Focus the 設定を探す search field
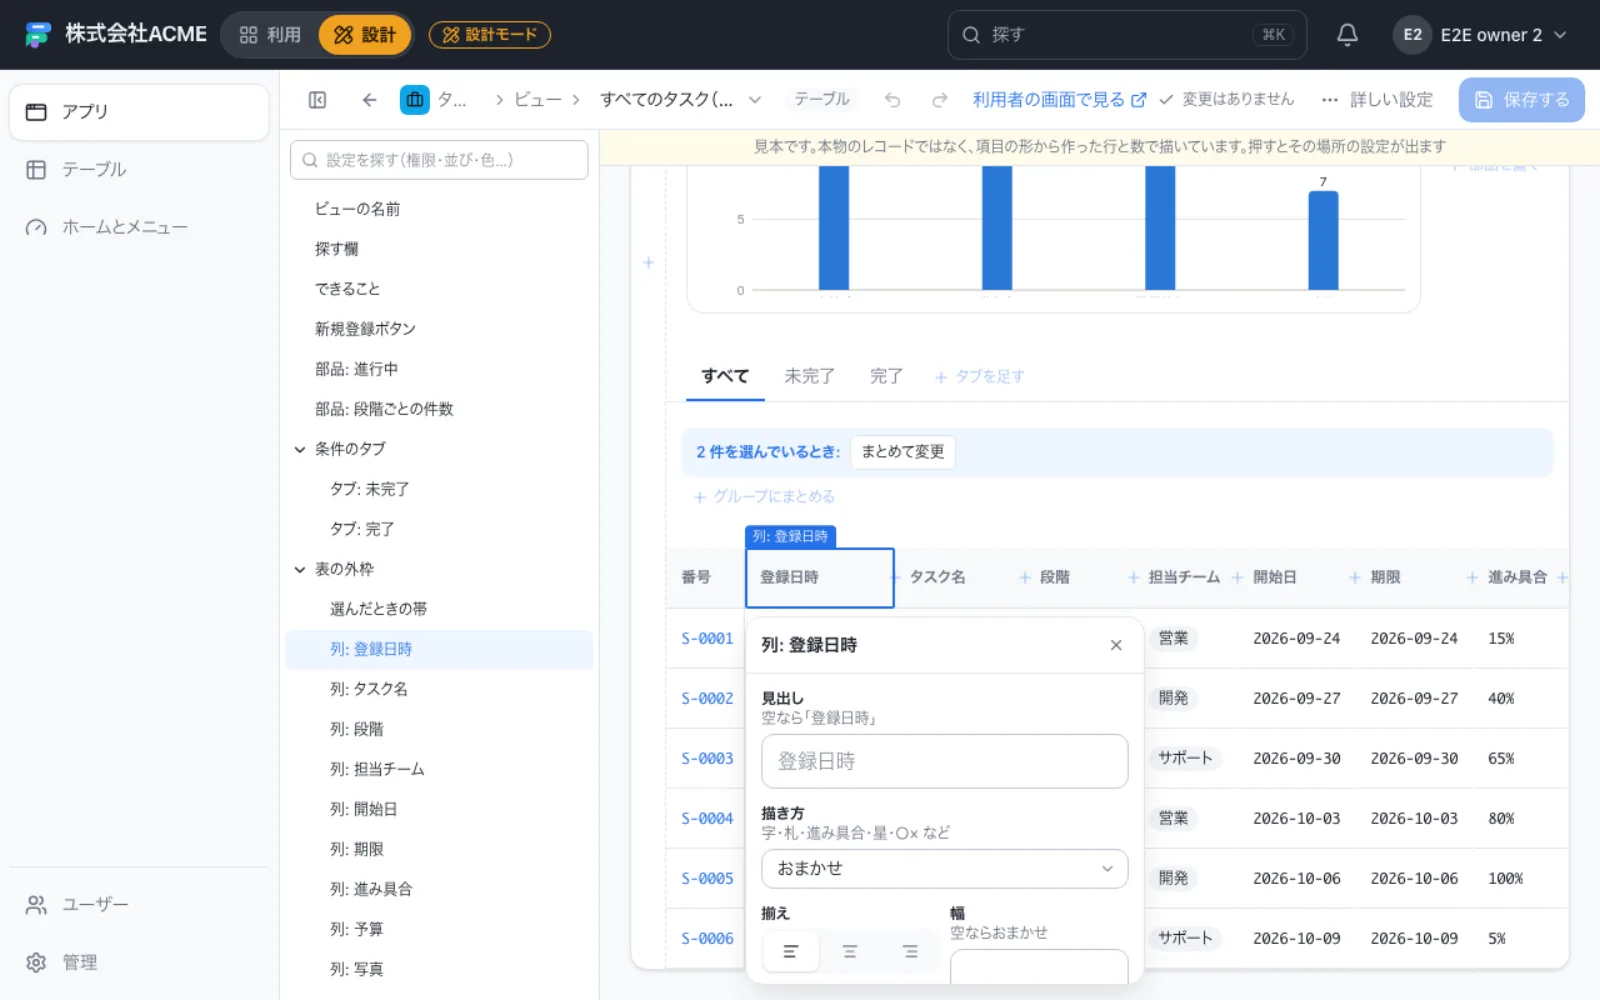 coord(439,160)
